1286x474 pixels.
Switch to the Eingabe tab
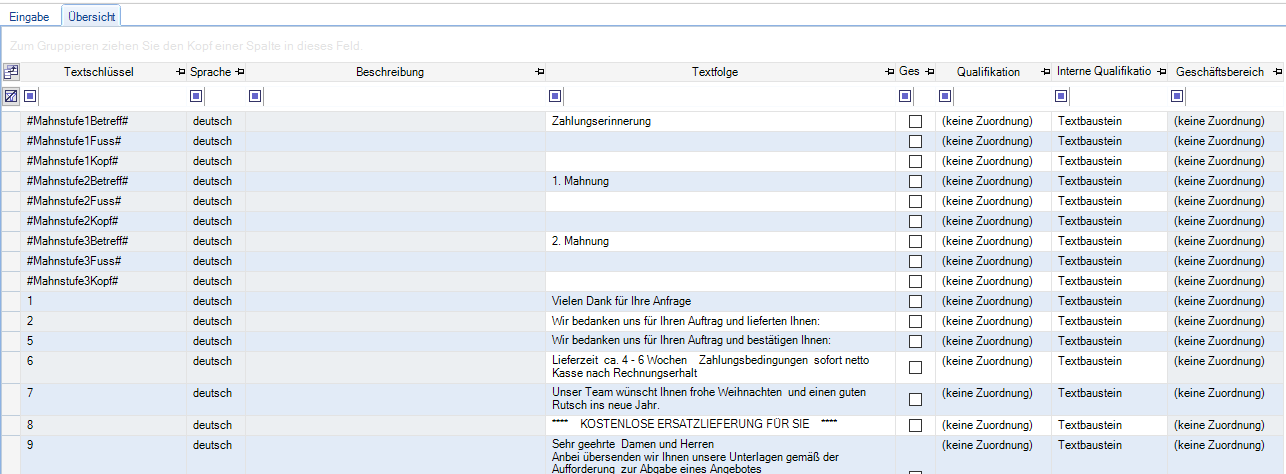click(29, 17)
